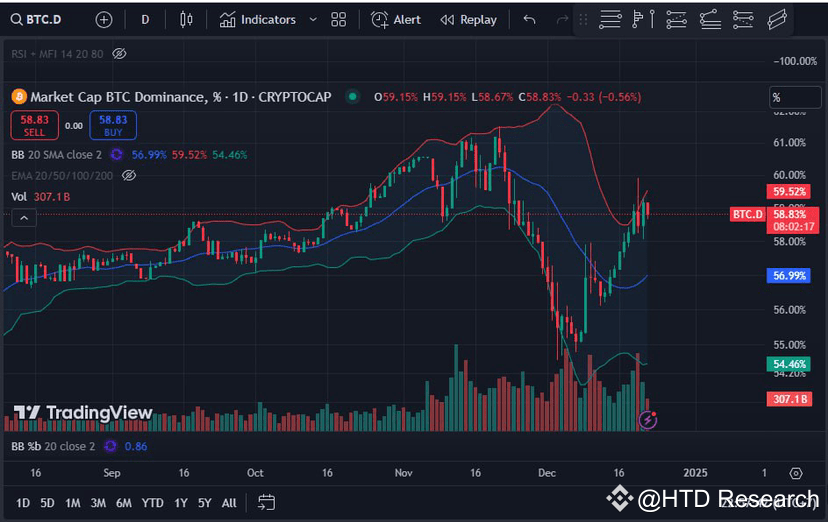Click the Vol 307.1 B legend
This screenshot has height=522, width=828.
[x=41, y=197]
